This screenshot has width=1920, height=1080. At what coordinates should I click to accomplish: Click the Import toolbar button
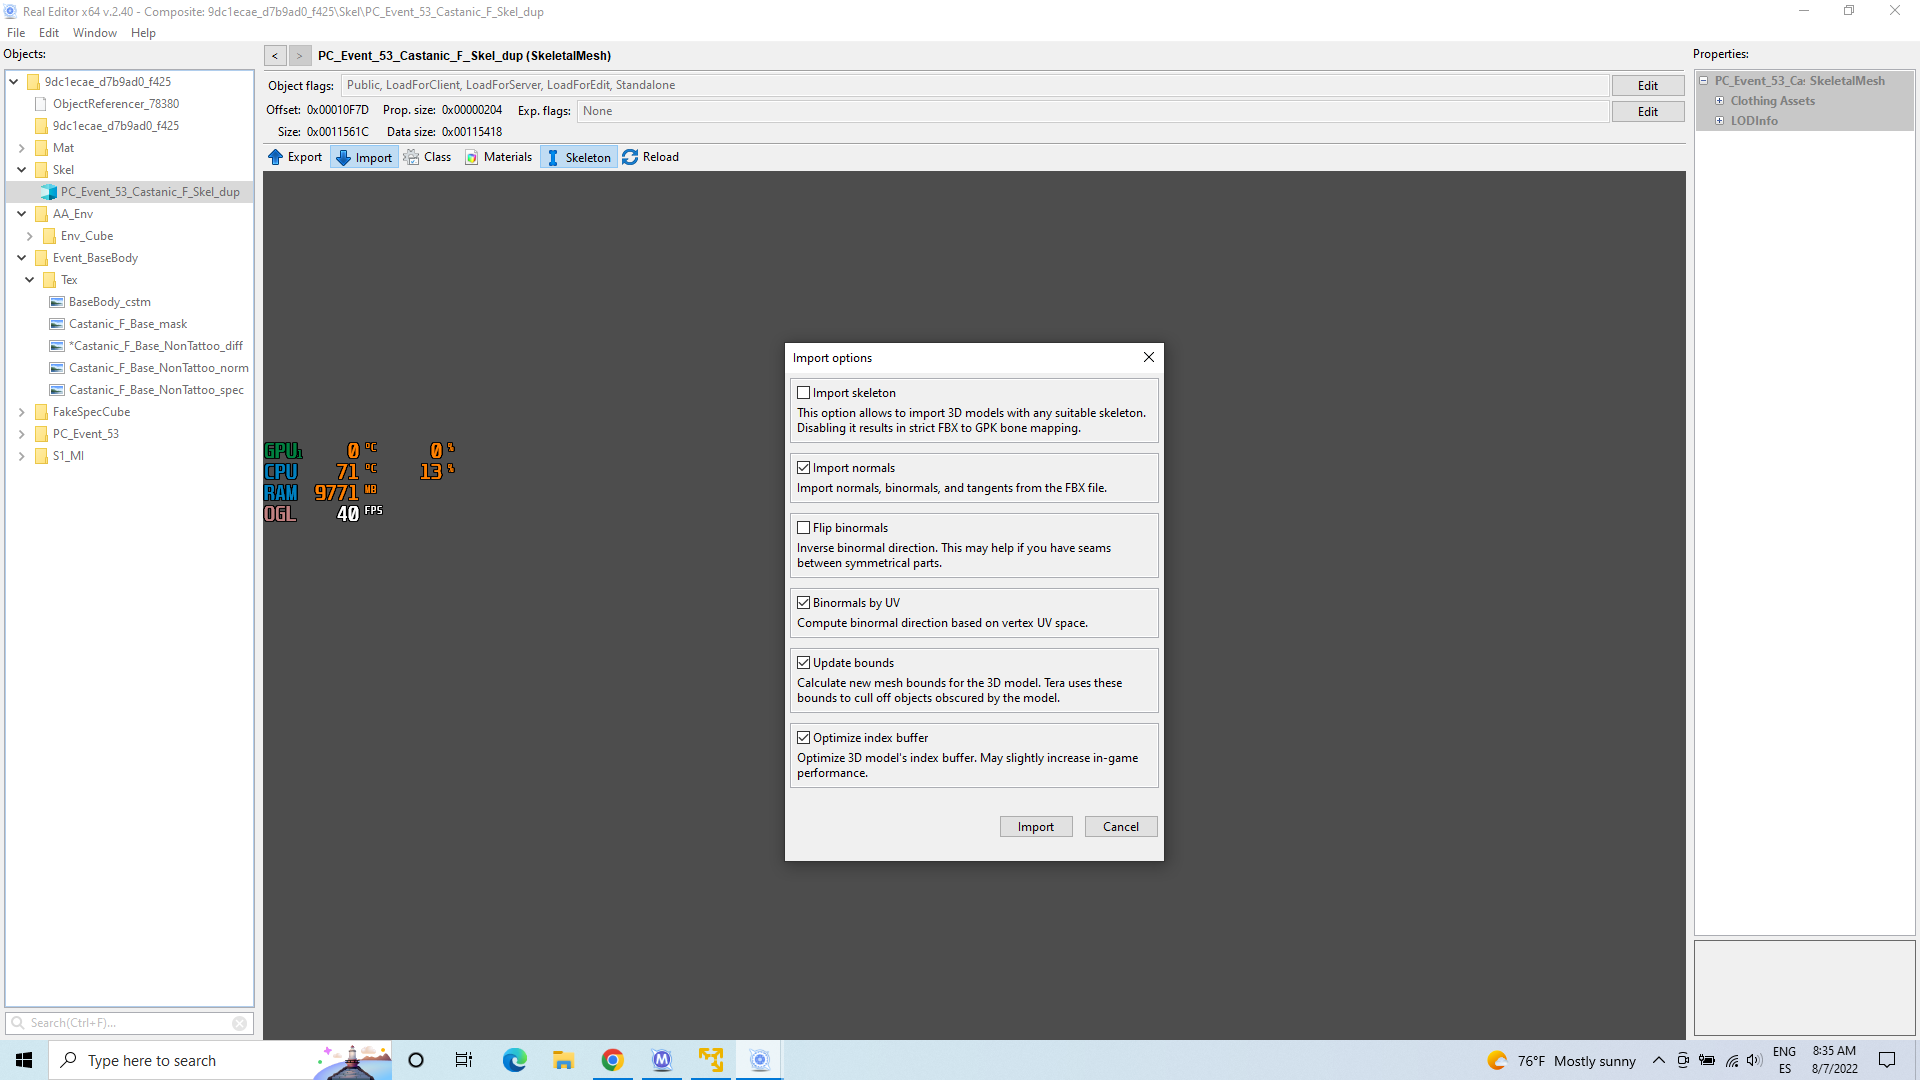pos(364,157)
